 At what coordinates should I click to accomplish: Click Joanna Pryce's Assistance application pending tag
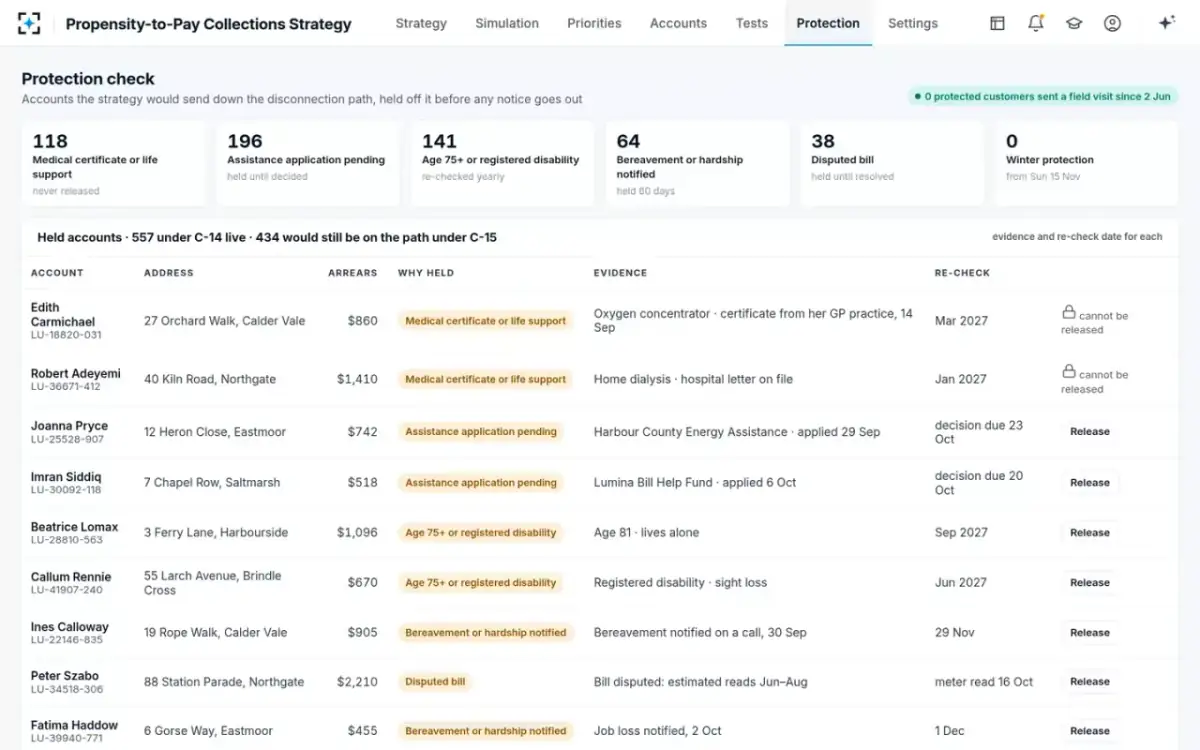click(x=481, y=432)
